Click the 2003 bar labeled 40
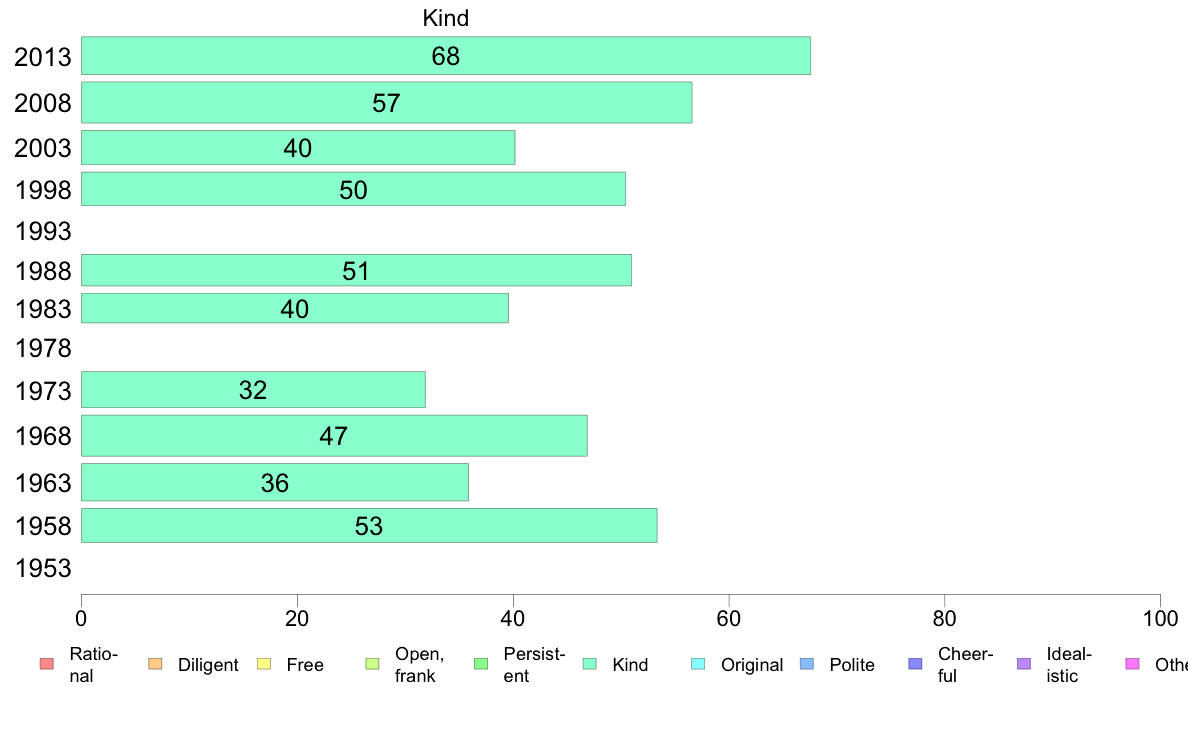This screenshot has height=736, width=1188. [x=298, y=147]
